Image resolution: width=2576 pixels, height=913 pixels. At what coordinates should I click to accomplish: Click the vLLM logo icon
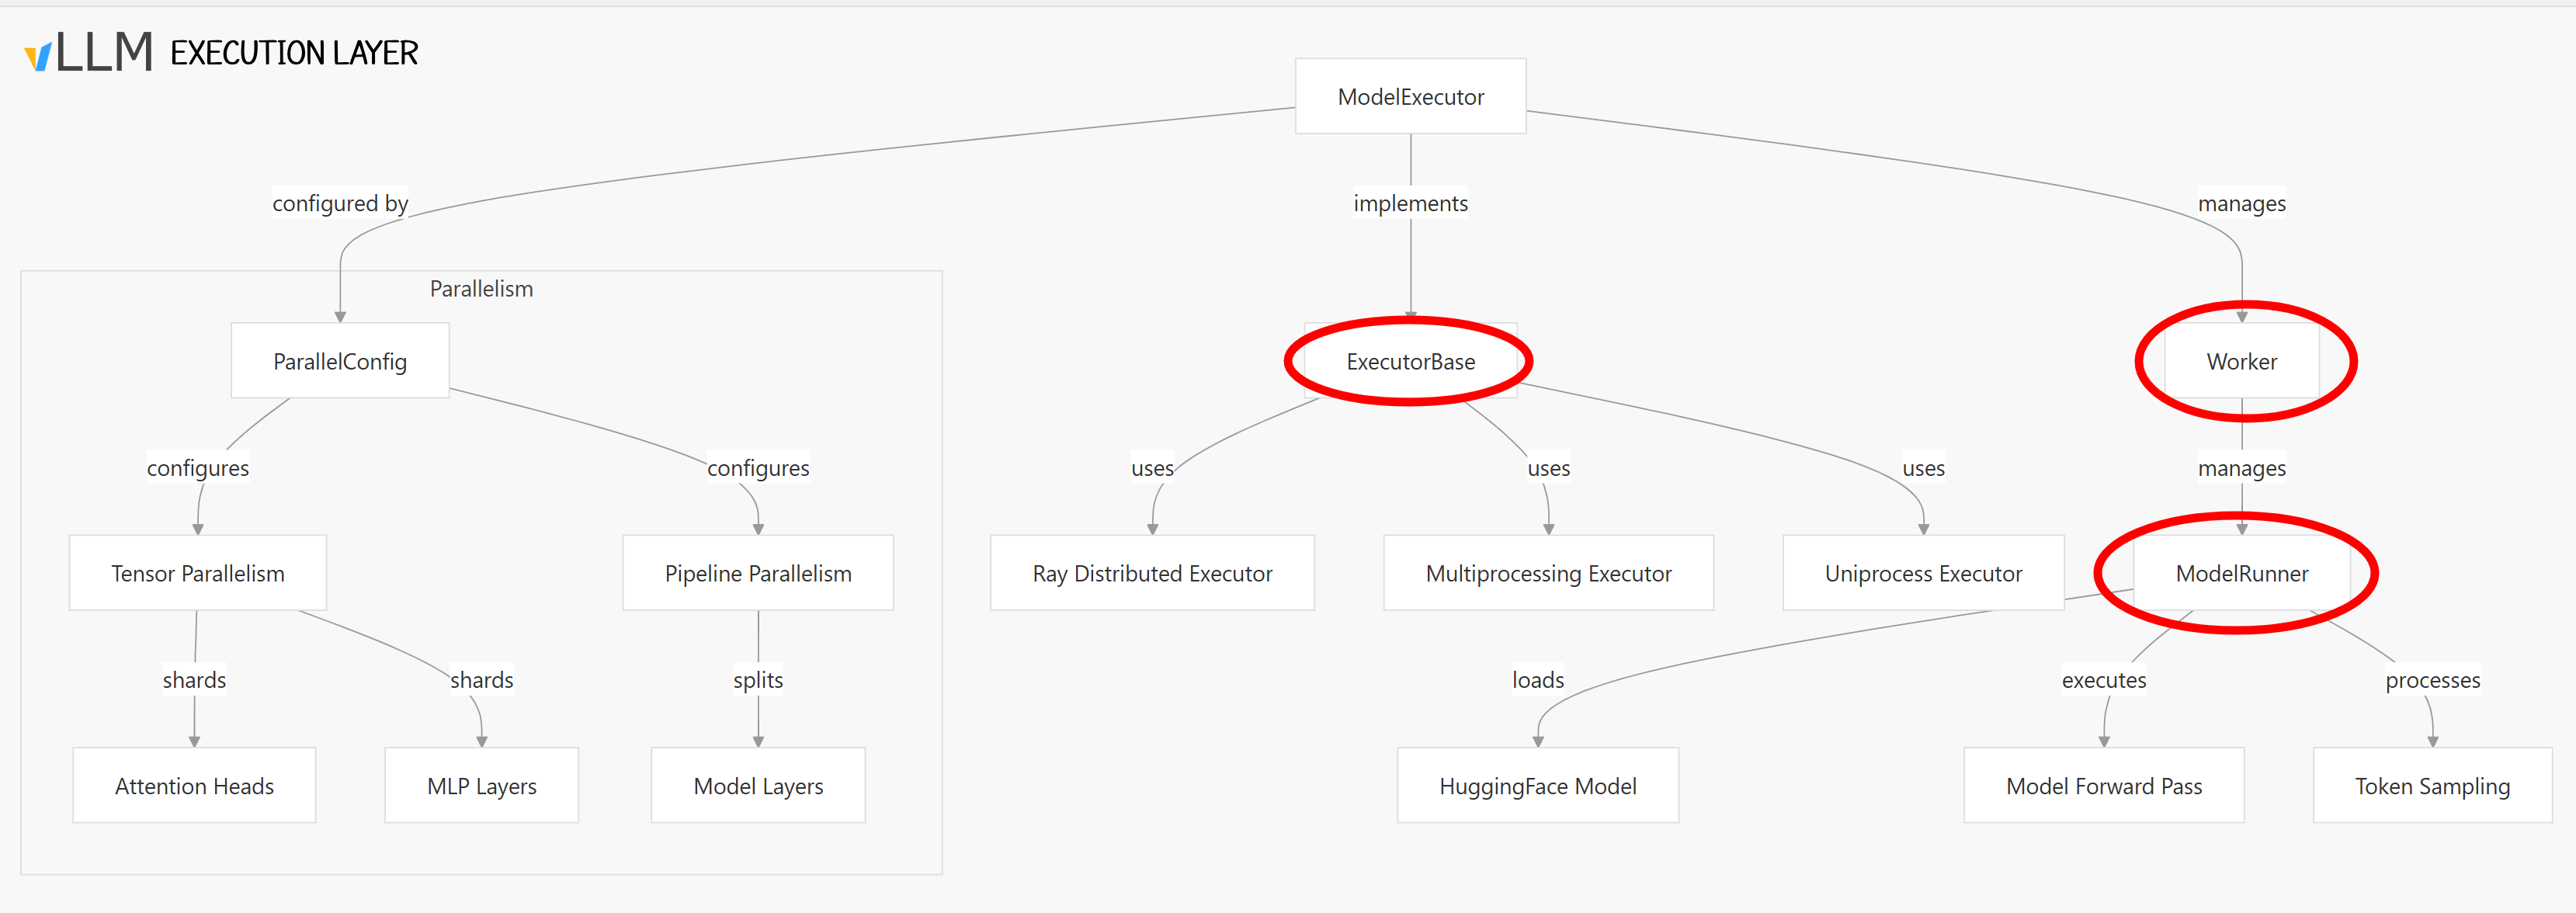pyautogui.click(x=88, y=51)
